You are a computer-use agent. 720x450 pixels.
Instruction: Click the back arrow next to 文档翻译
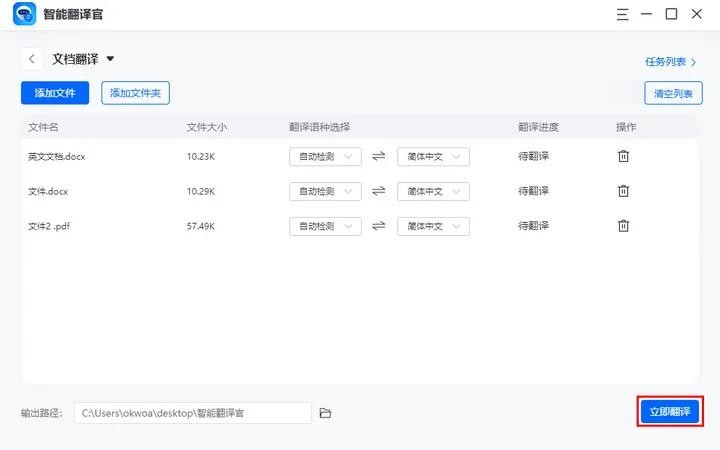pyautogui.click(x=32, y=59)
